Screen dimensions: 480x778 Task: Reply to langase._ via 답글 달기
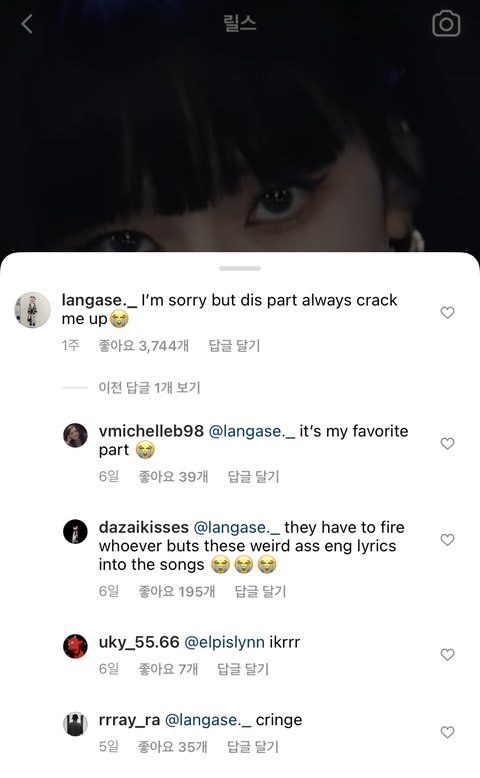[234, 345]
